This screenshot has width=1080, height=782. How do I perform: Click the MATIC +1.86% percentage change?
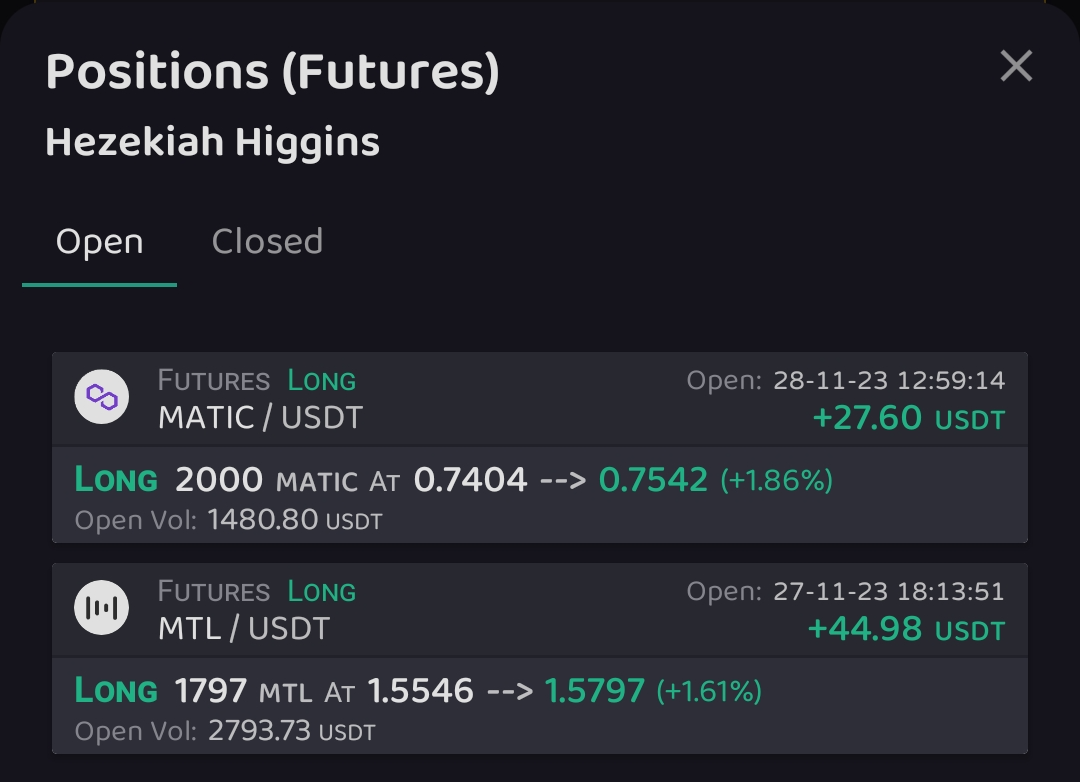coord(776,480)
